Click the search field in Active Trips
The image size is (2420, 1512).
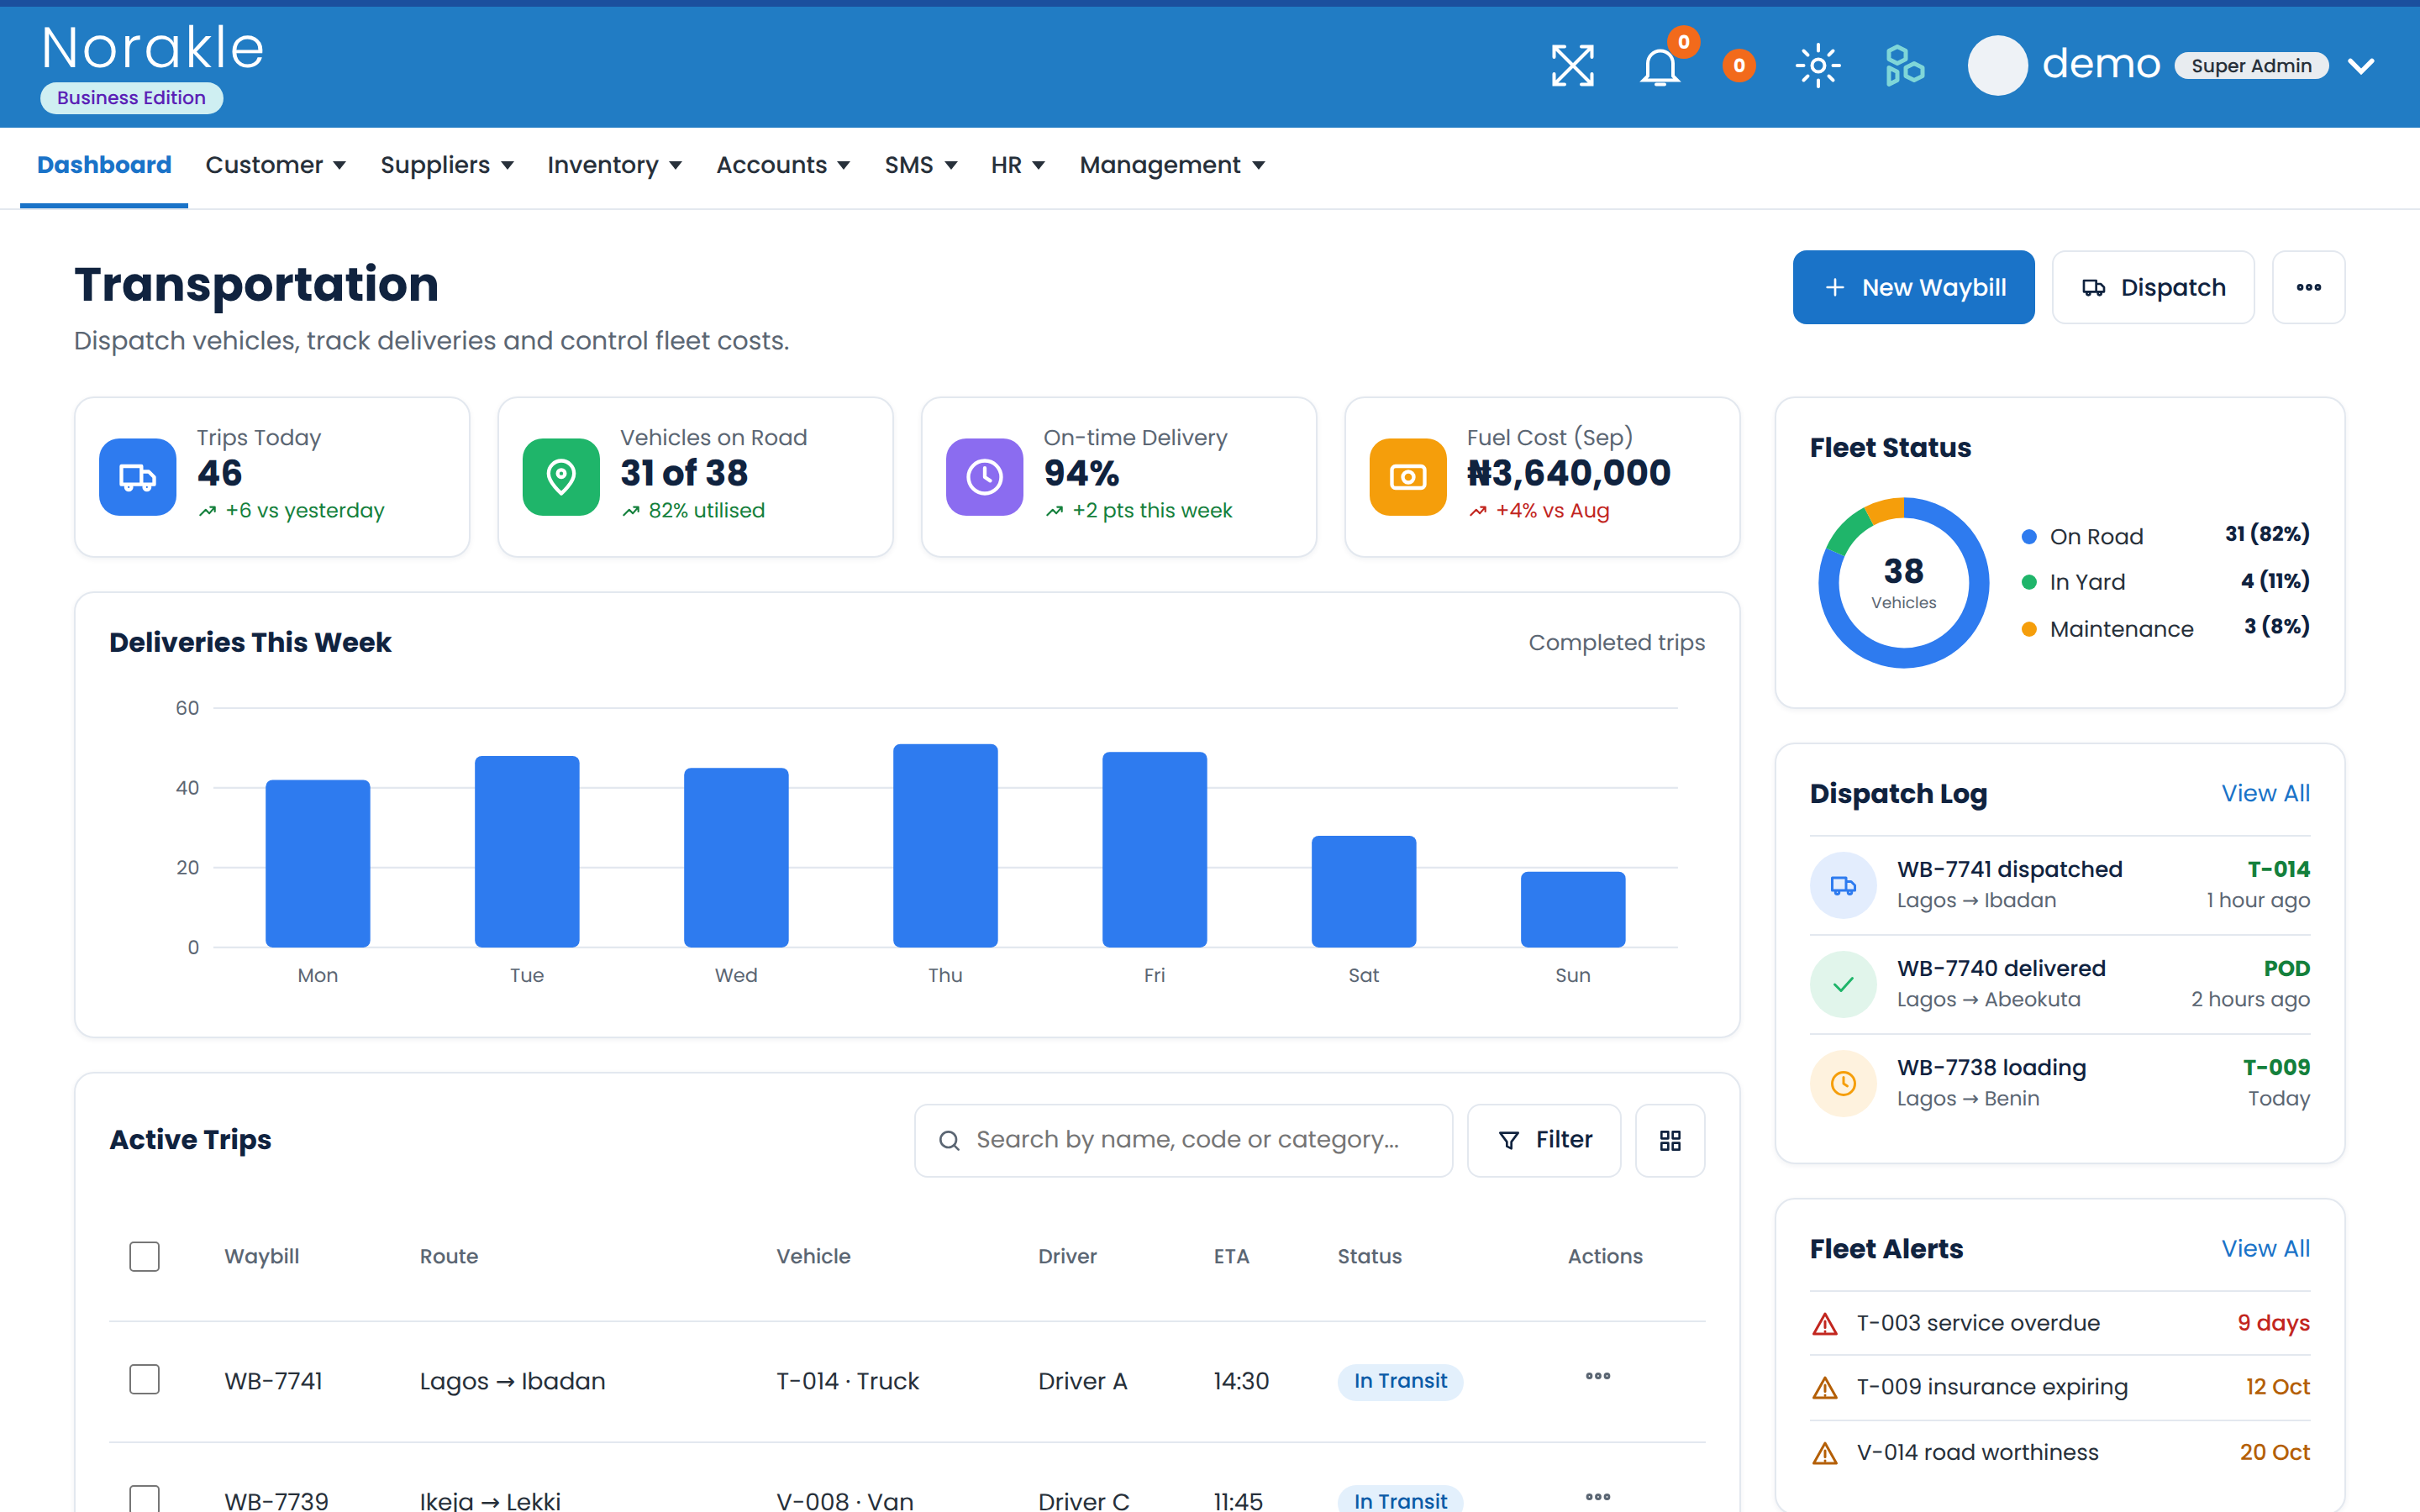point(1183,1140)
